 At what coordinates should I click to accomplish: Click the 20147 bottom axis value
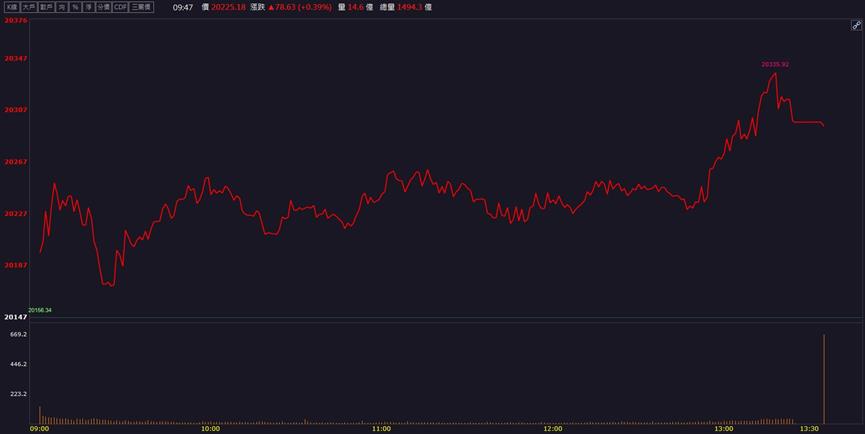point(15,317)
